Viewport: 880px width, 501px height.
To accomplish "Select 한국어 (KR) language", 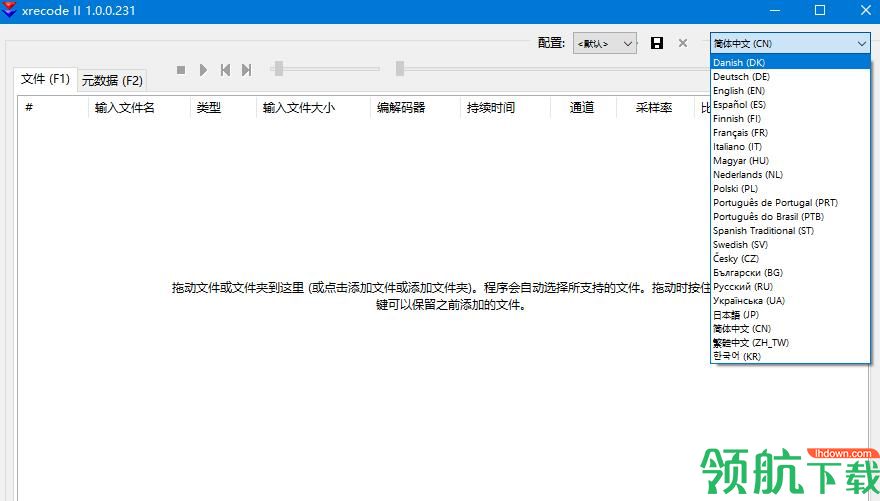I will tap(790, 356).
